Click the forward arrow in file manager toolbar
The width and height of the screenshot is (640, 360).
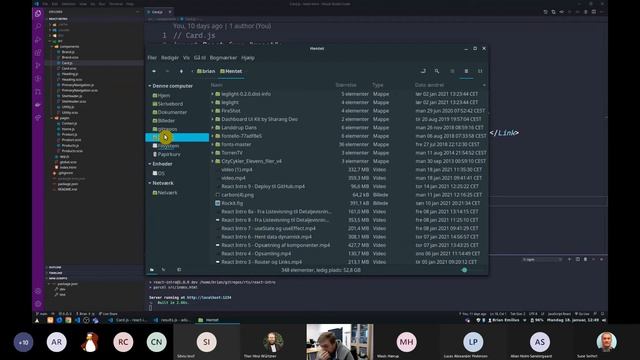click(x=167, y=71)
